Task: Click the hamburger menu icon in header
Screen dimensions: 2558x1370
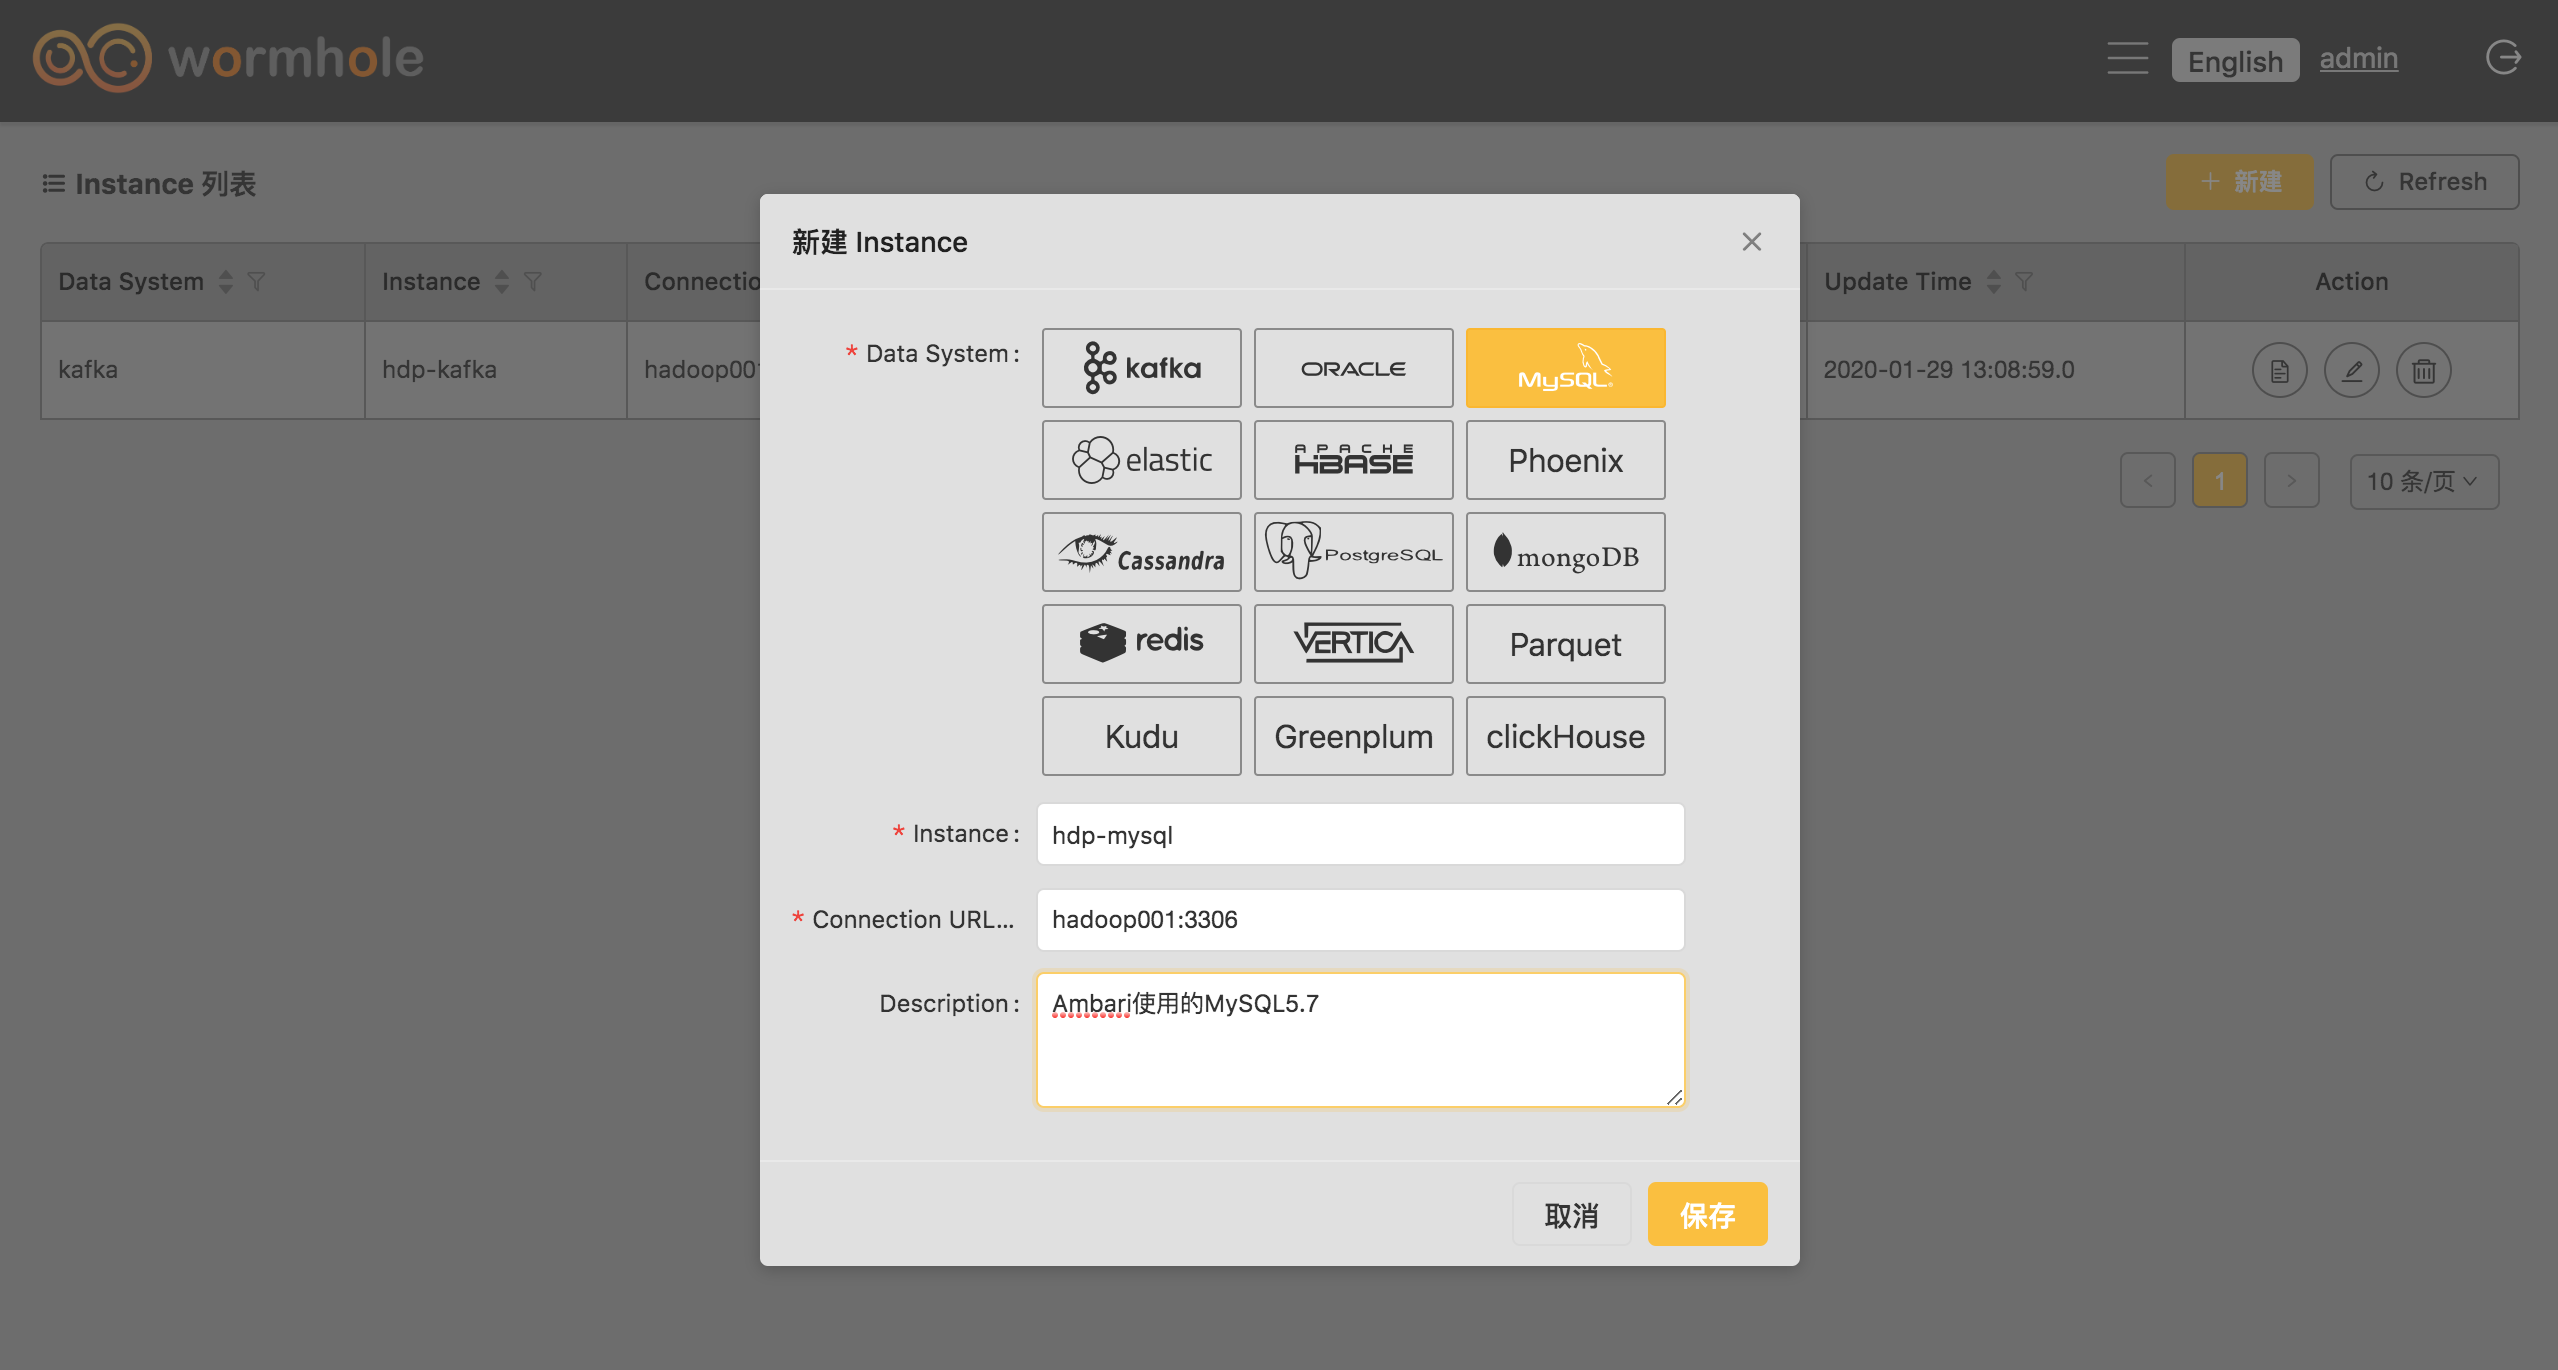Action: click(2127, 59)
